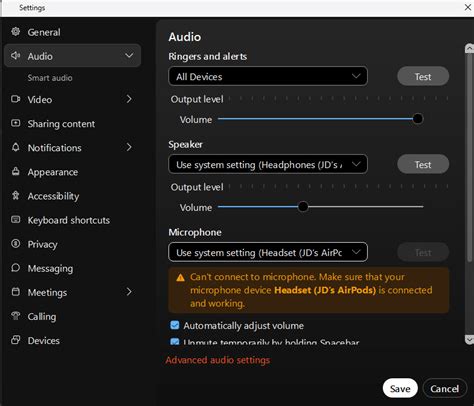474x406 pixels.
Task: Save the audio settings
Action: [400, 388]
